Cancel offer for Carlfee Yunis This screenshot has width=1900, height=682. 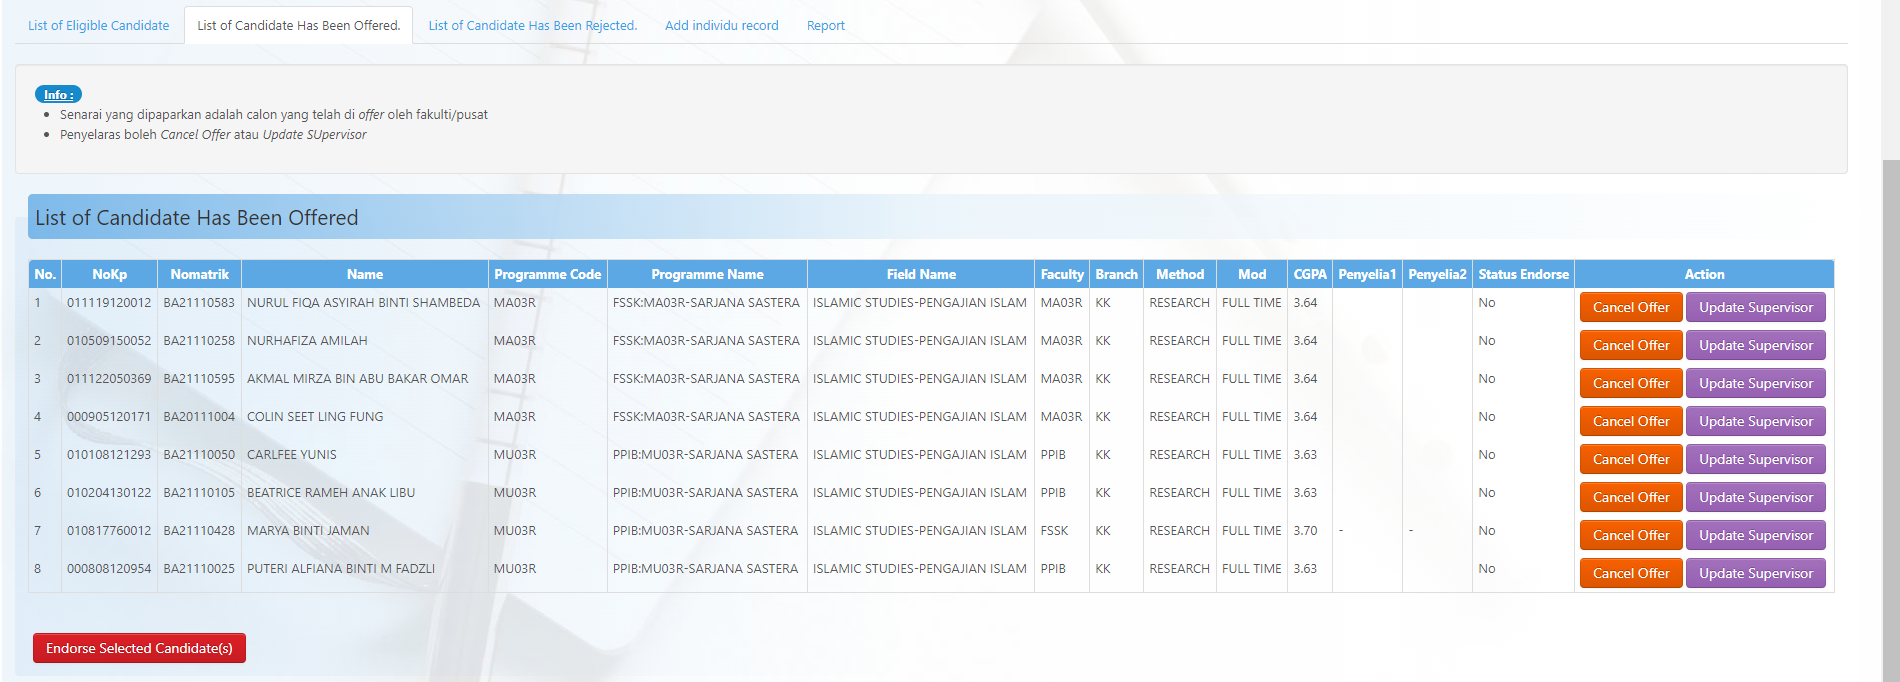pyautogui.click(x=1630, y=460)
